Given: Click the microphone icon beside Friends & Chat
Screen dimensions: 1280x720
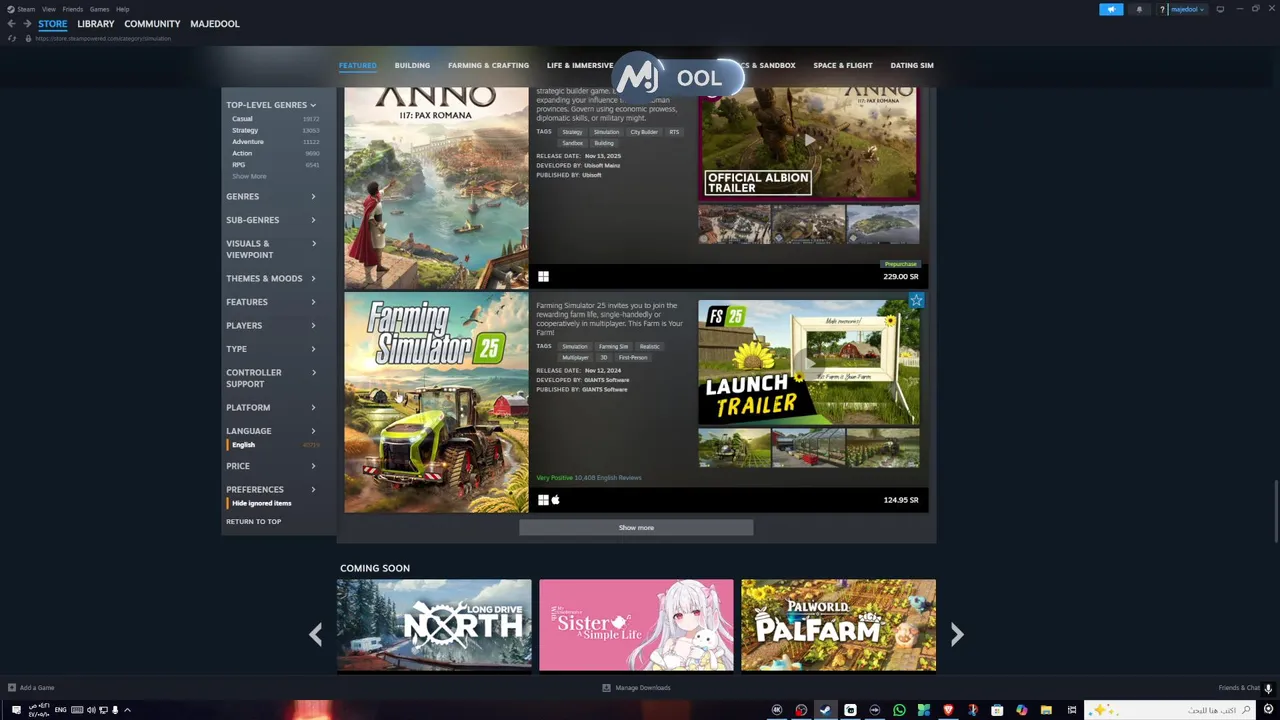Looking at the screenshot, I should [x=1268, y=688].
